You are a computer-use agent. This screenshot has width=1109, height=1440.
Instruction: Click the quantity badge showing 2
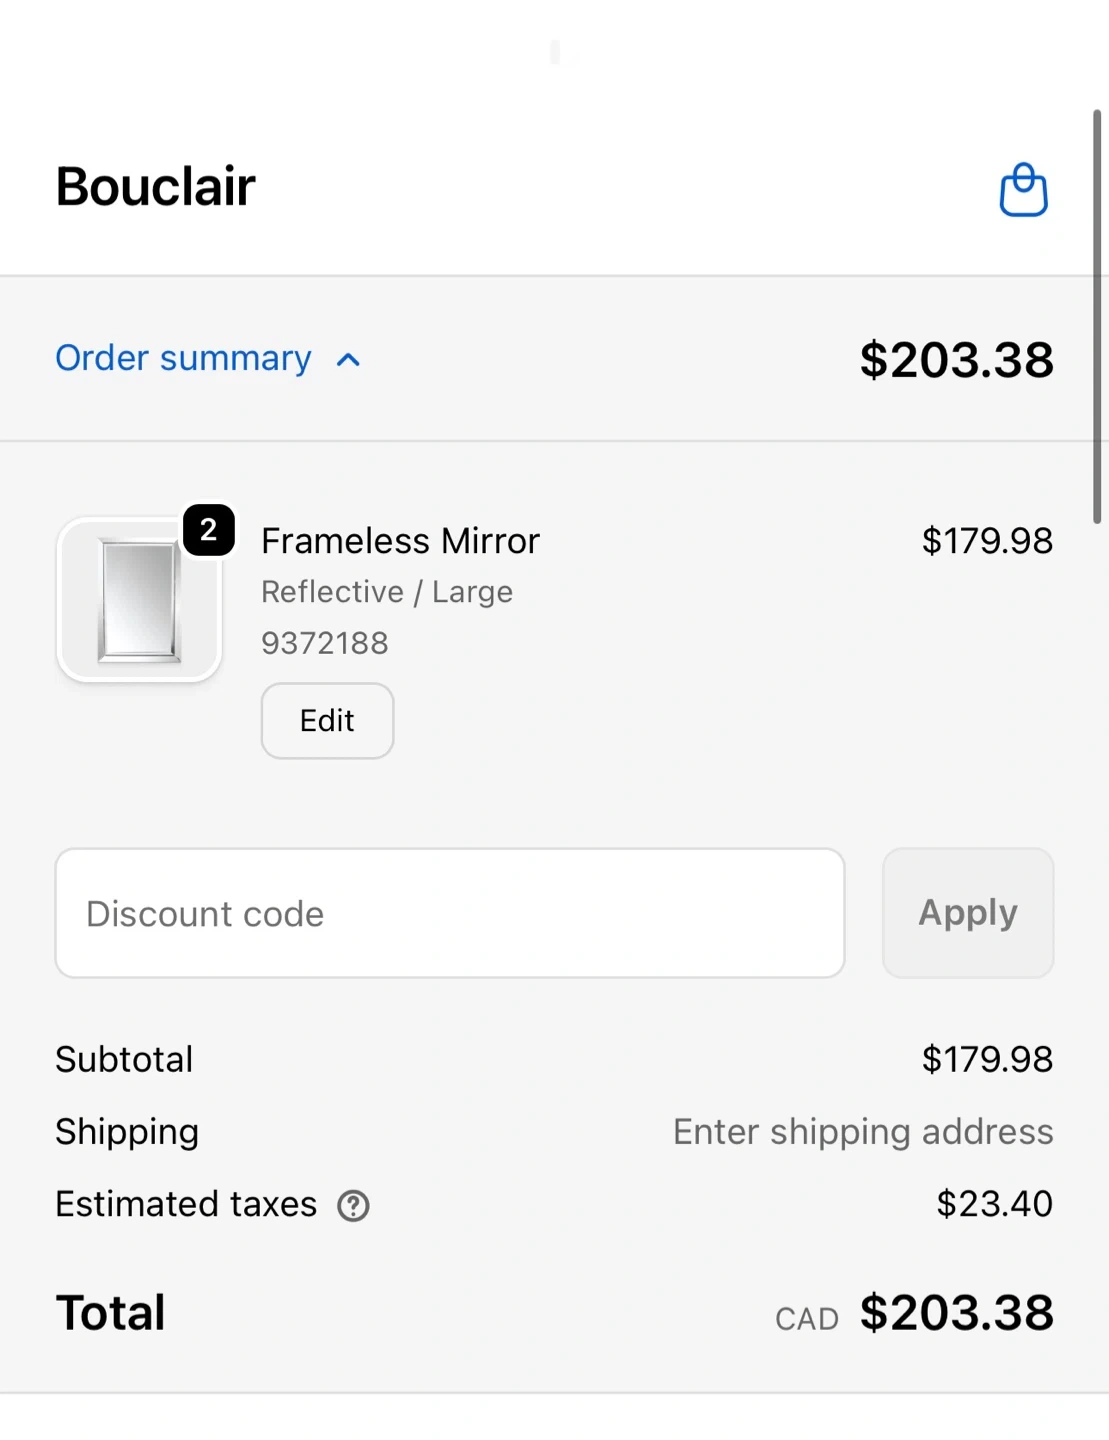[x=209, y=530]
